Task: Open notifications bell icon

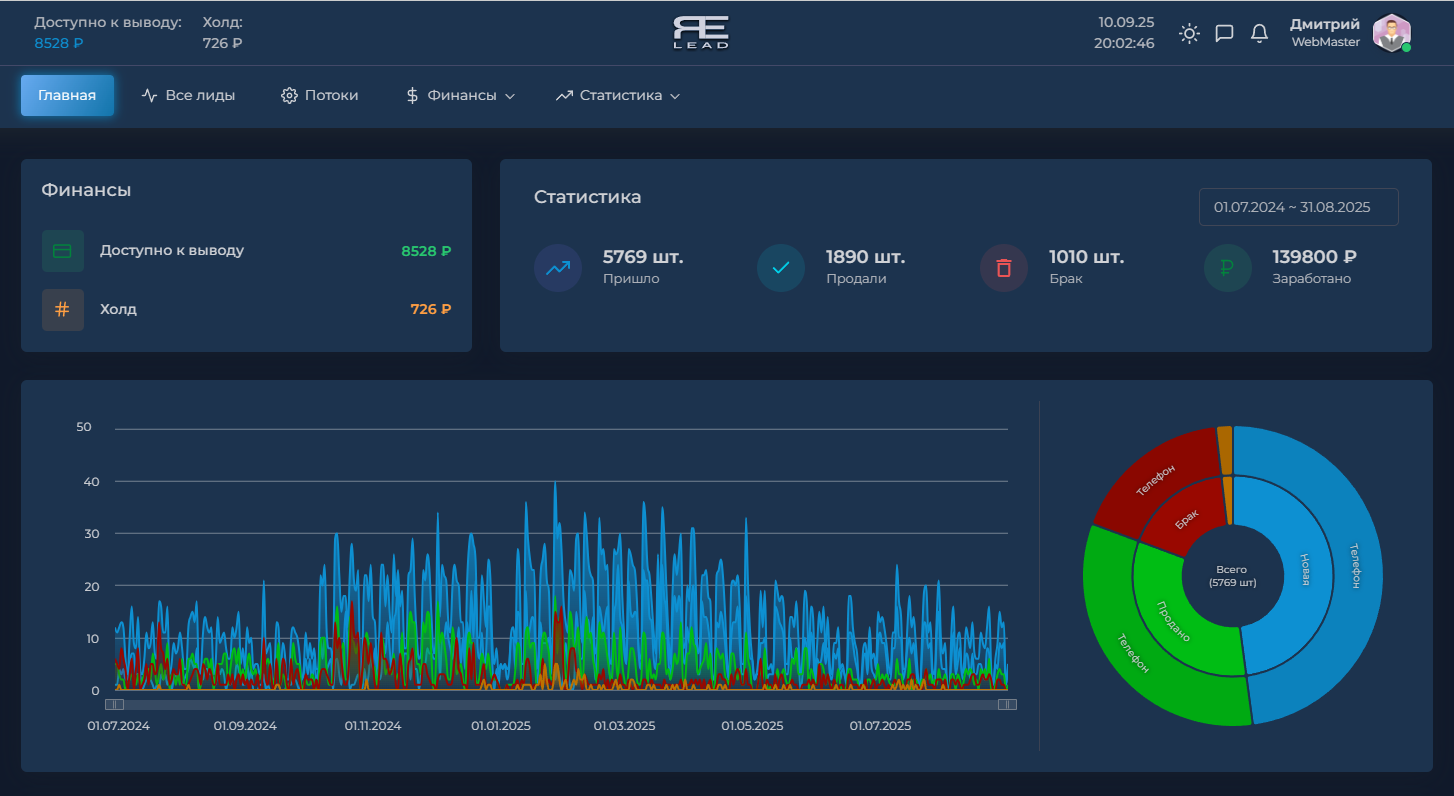Action: pyautogui.click(x=1260, y=33)
